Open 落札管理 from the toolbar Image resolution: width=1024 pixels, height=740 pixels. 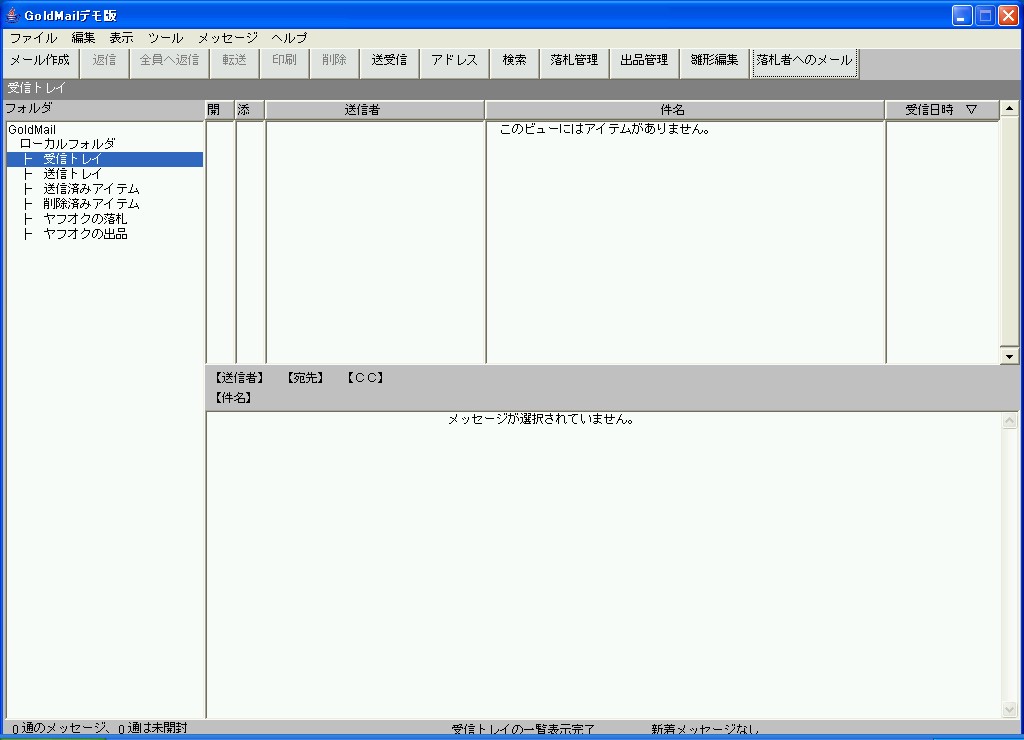(x=574, y=60)
